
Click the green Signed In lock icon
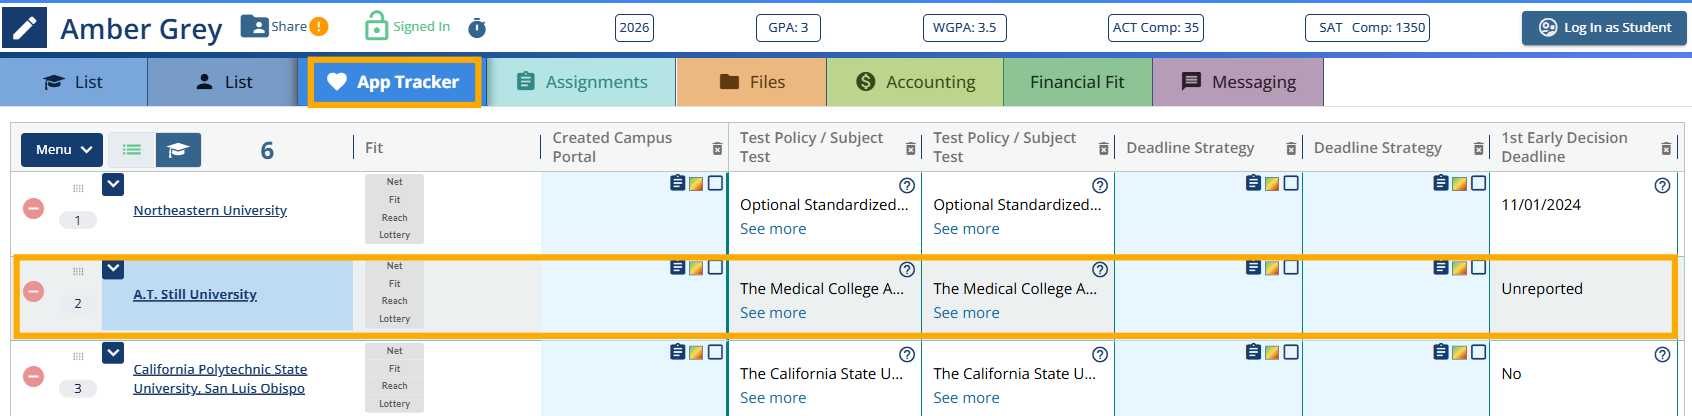click(x=376, y=26)
